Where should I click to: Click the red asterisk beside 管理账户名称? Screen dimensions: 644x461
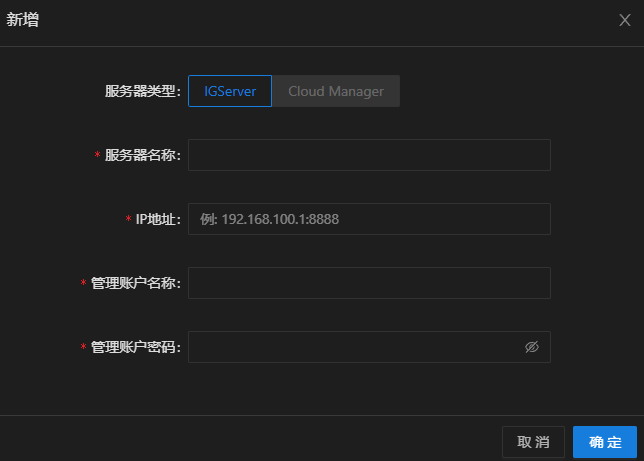tap(84, 284)
